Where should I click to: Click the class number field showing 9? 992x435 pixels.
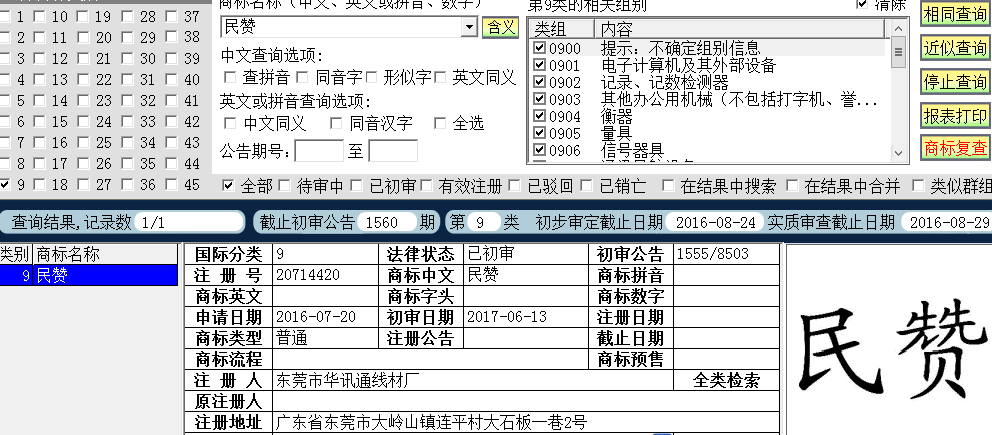(483, 222)
